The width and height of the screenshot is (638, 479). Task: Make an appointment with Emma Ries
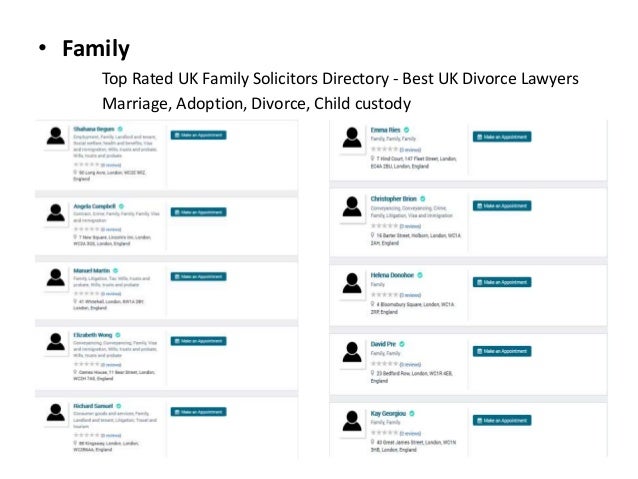click(x=502, y=137)
